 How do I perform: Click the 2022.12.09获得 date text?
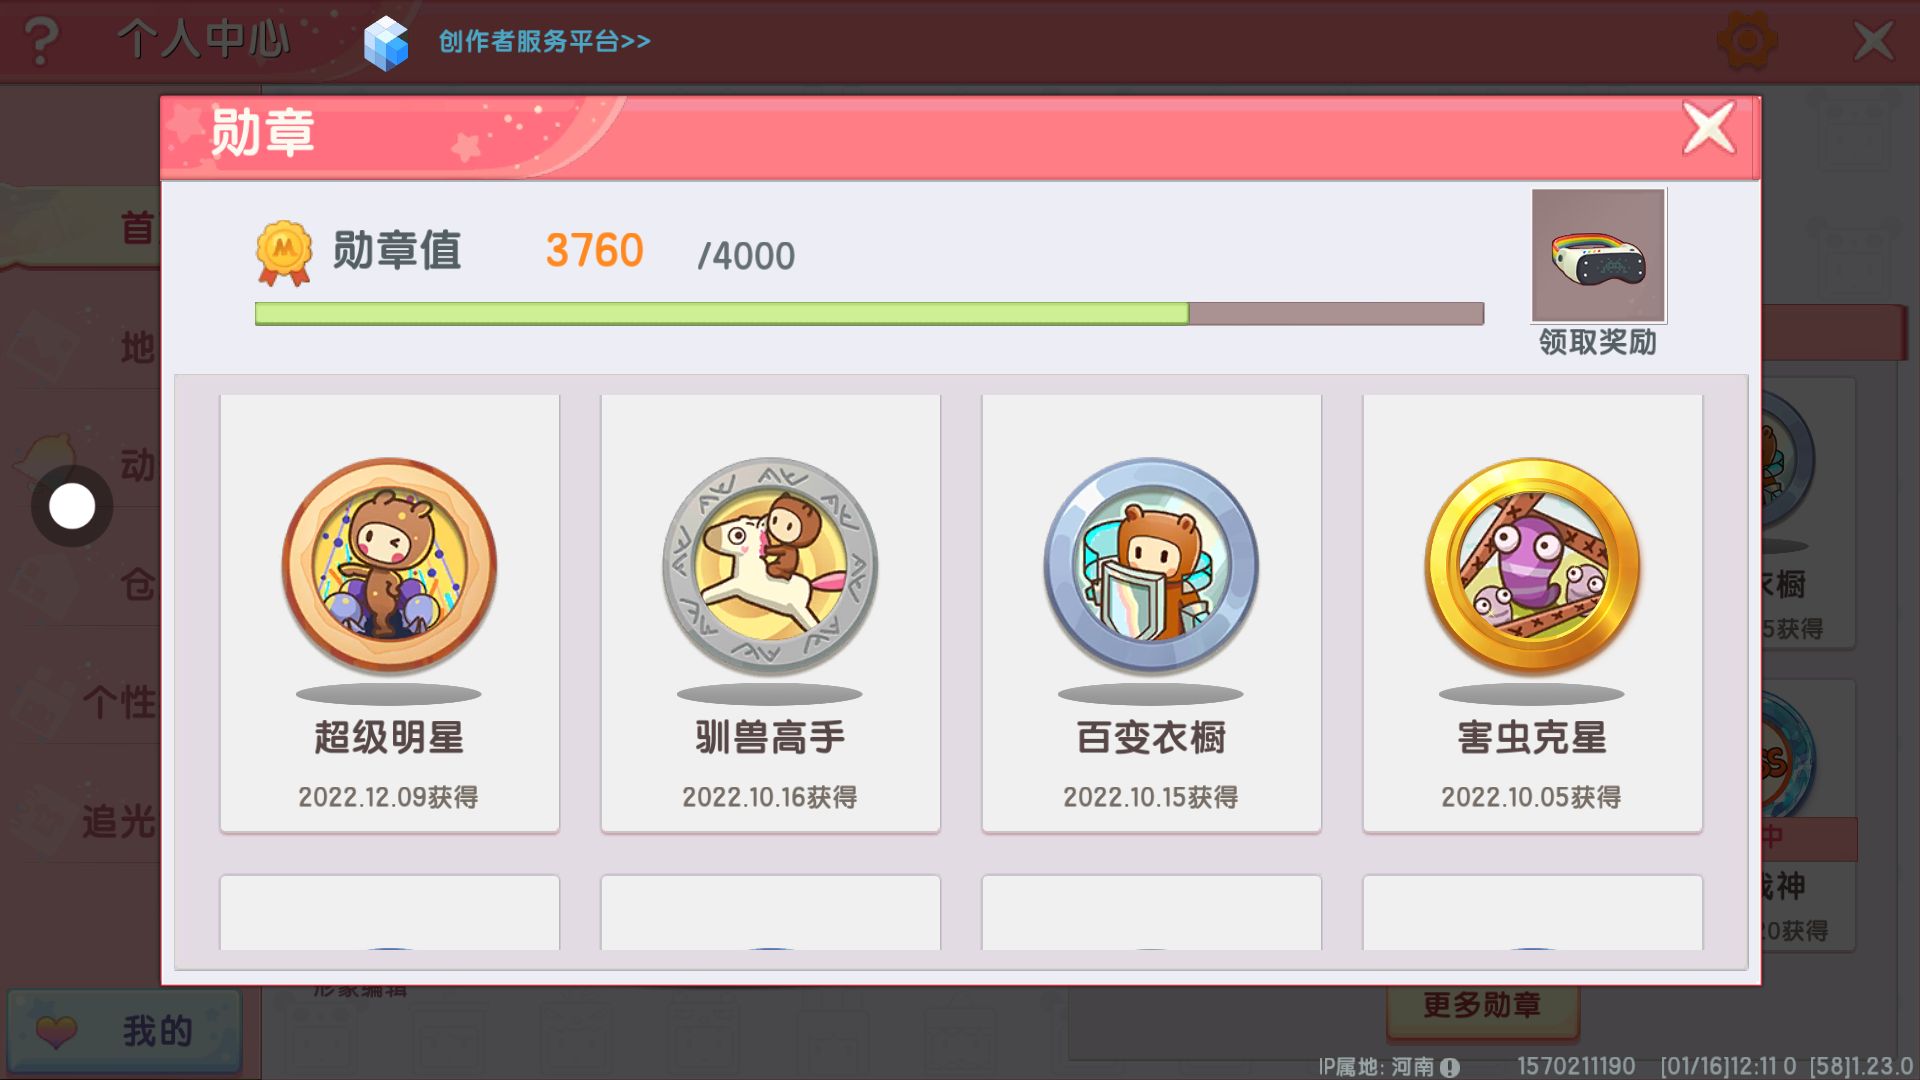pyautogui.click(x=388, y=797)
